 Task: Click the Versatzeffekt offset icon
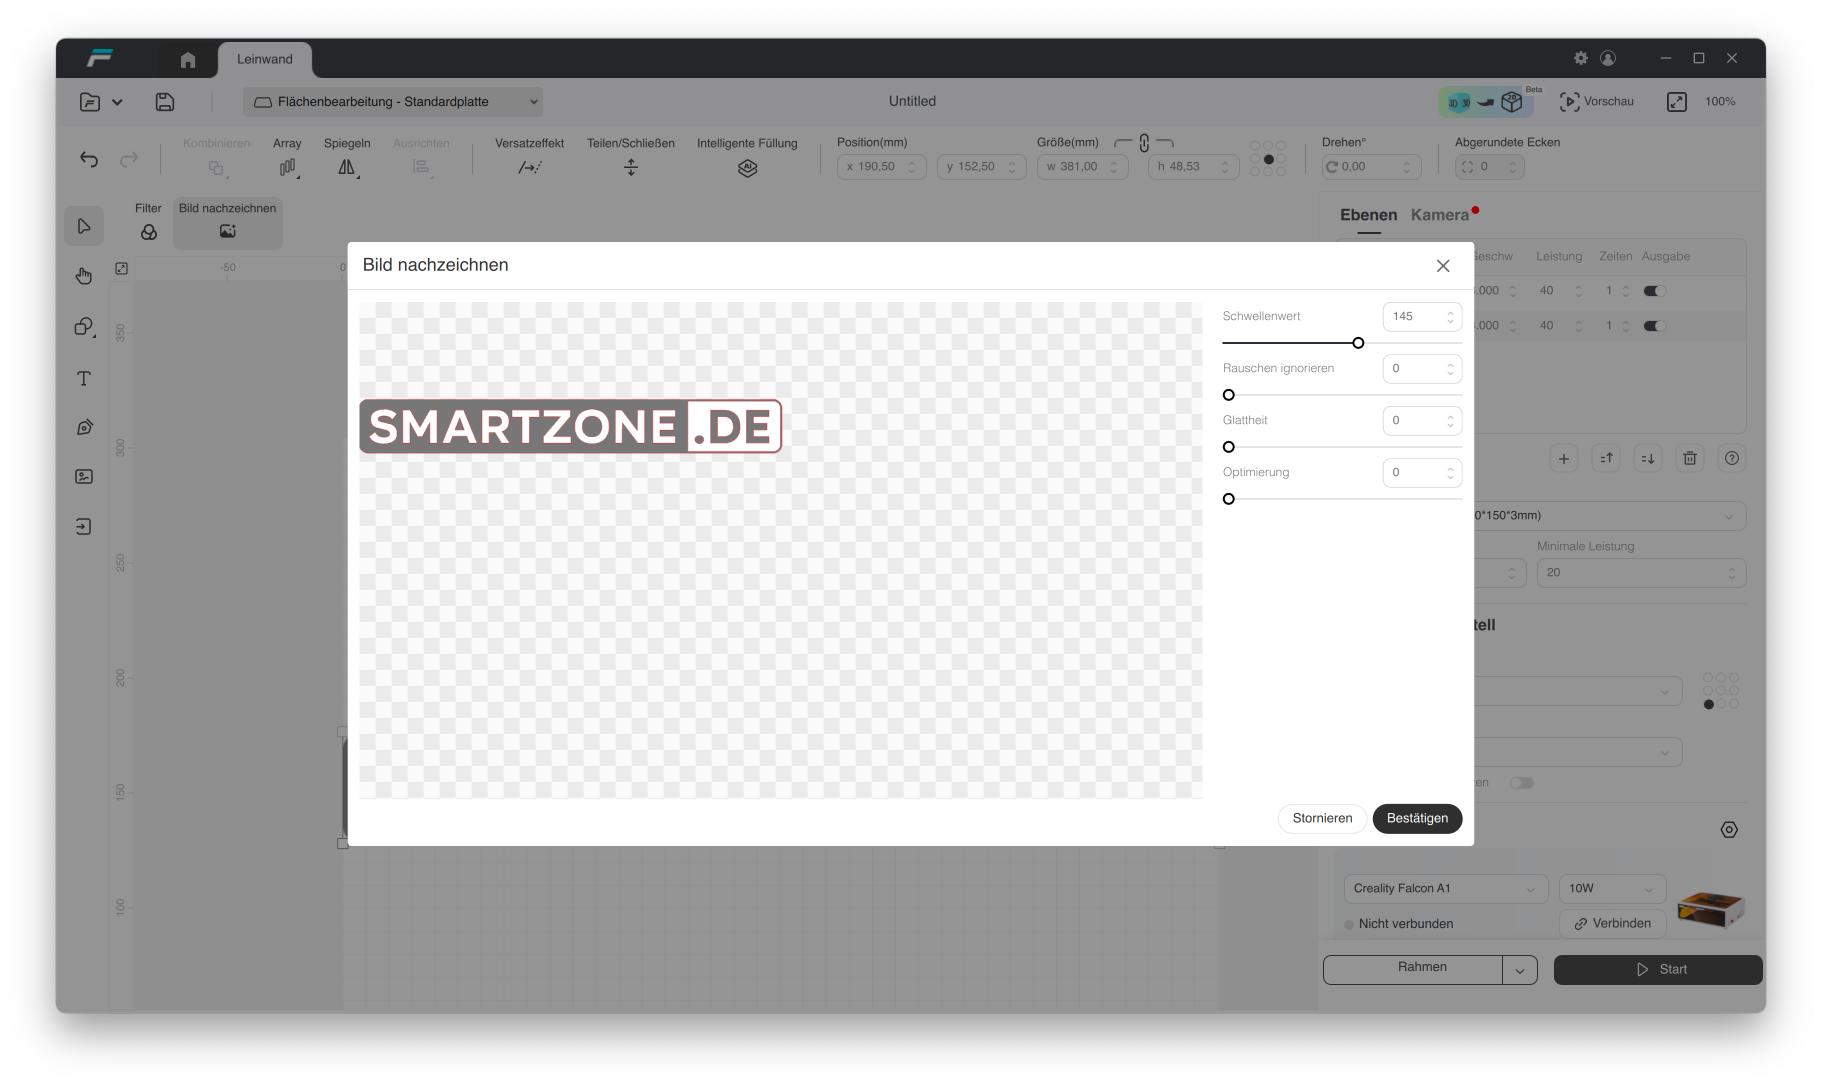pos(529,167)
